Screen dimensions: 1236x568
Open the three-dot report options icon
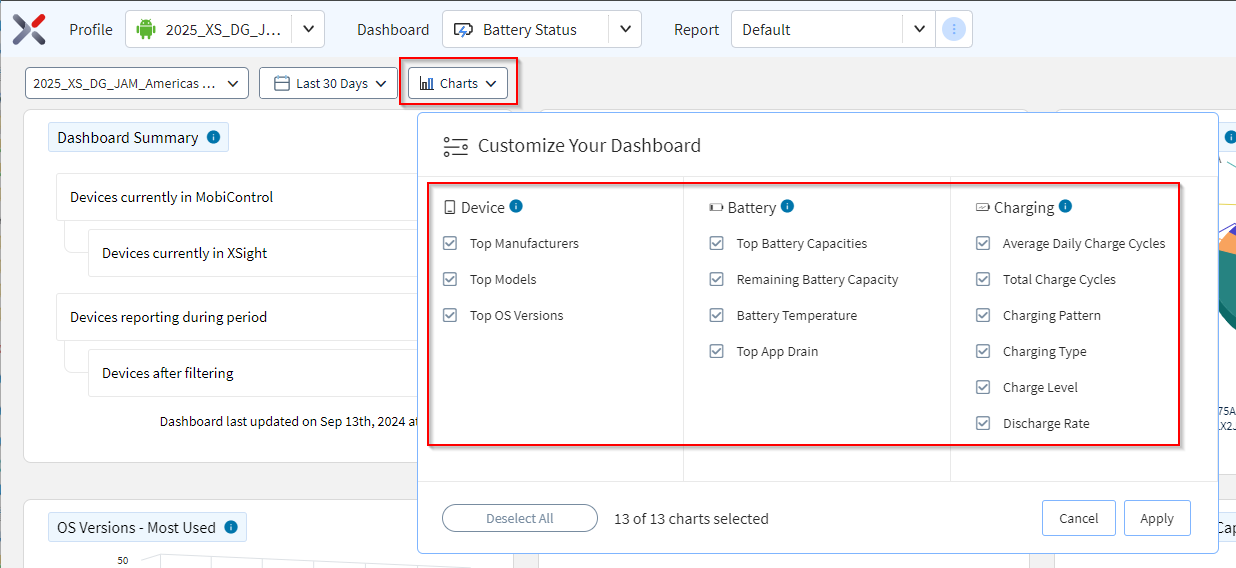coord(954,29)
